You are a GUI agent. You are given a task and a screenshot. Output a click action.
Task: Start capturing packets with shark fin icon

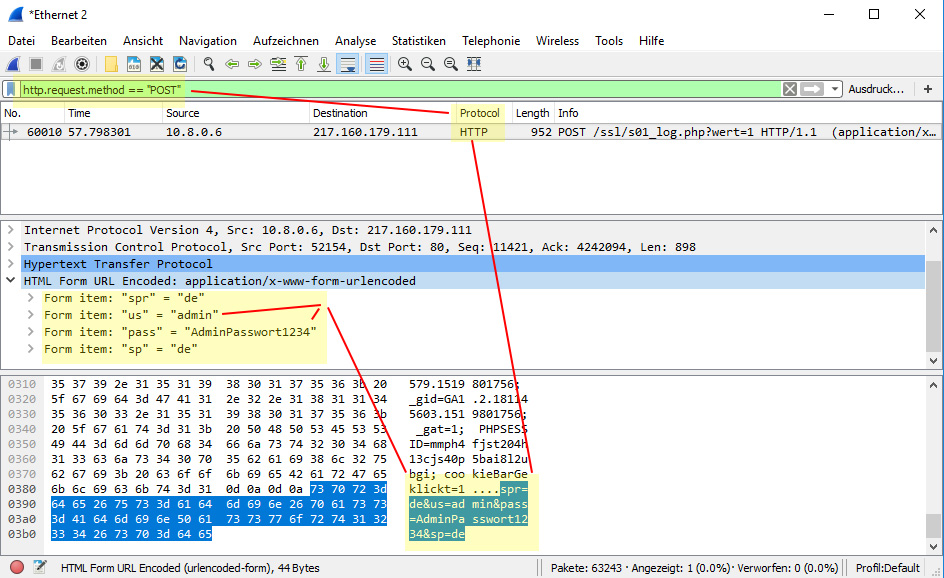pyautogui.click(x=13, y=64)
